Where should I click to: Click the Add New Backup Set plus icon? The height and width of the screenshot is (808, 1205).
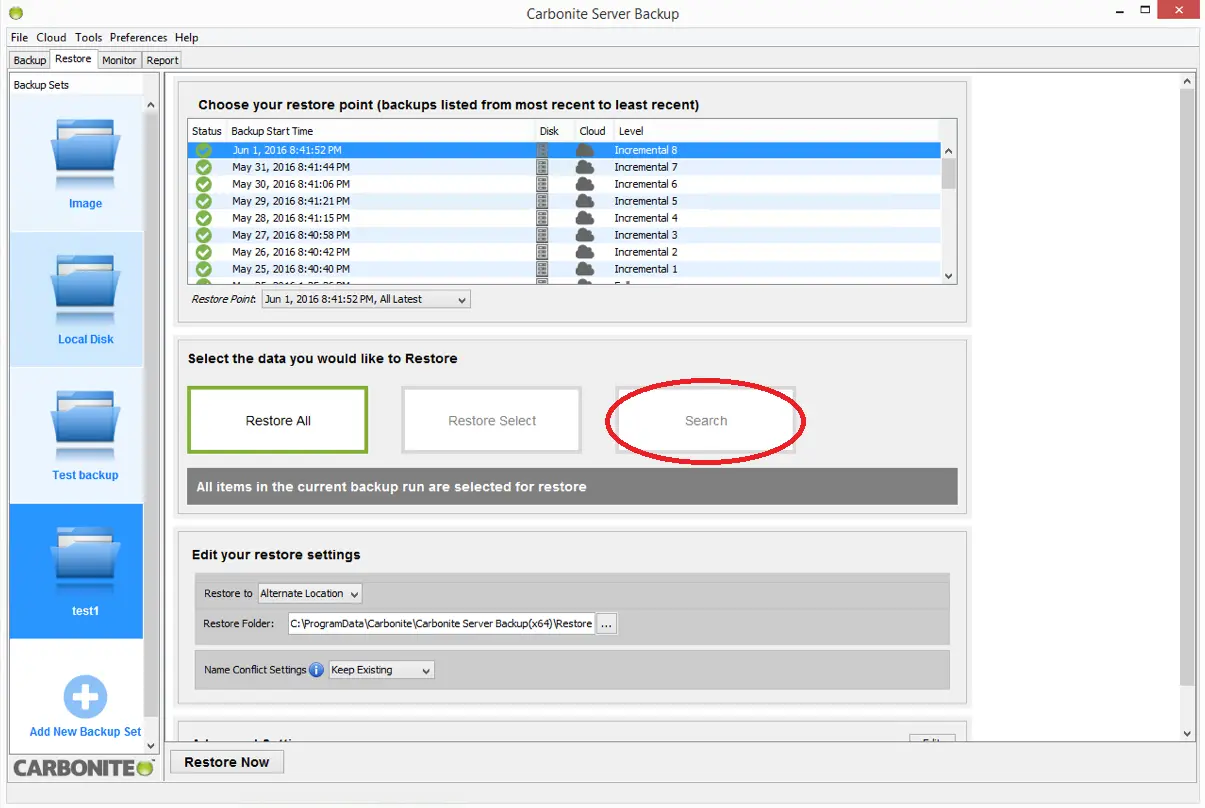tap(85, 698)
